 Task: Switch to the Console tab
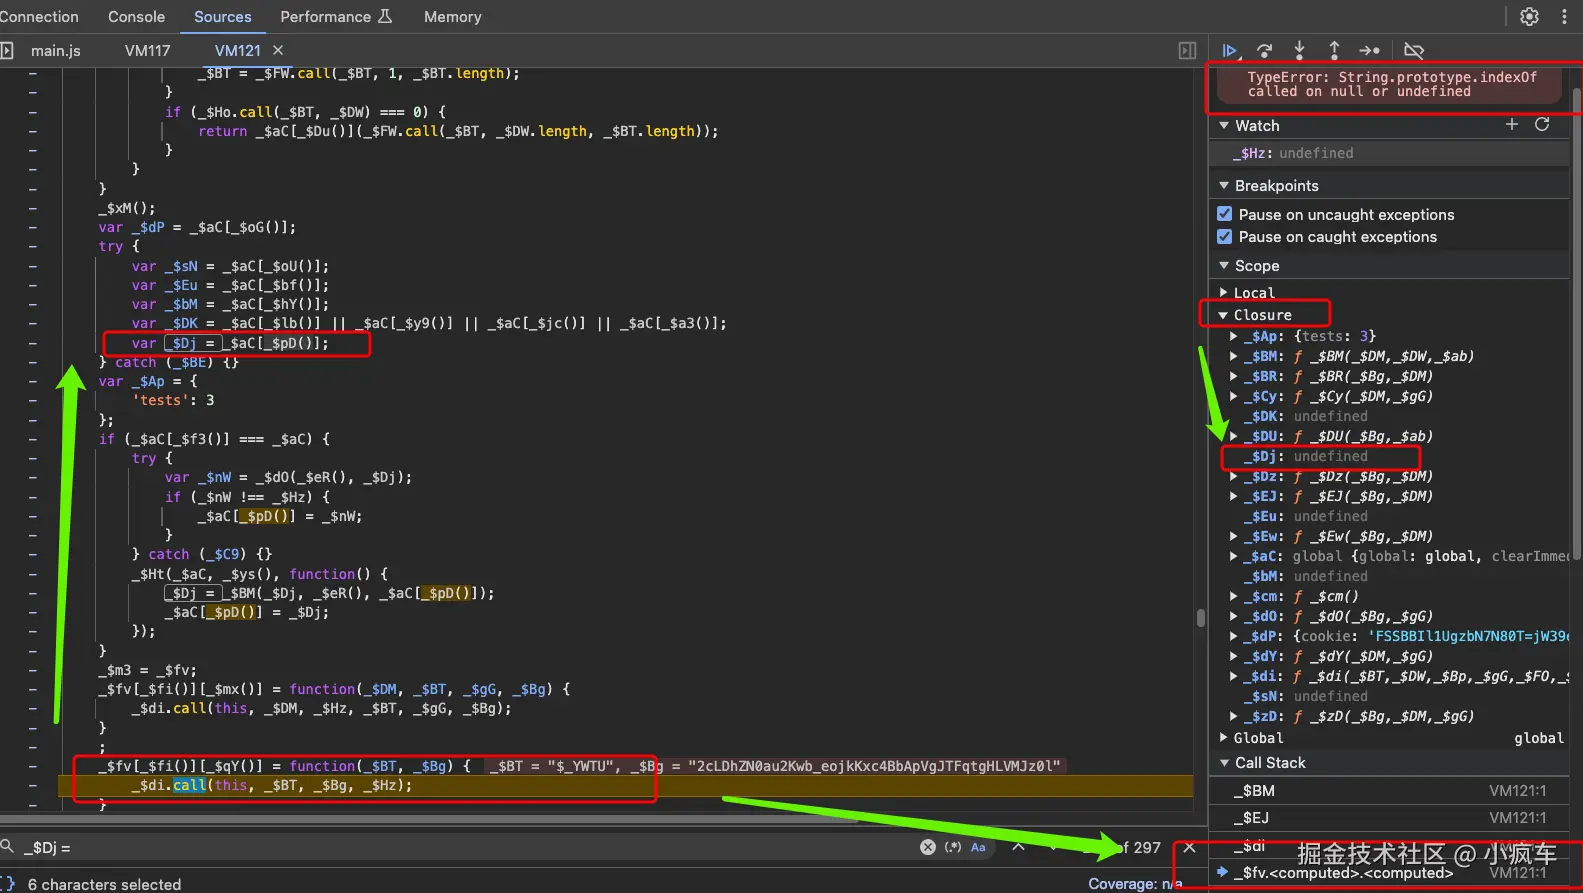tap(136, 17)
